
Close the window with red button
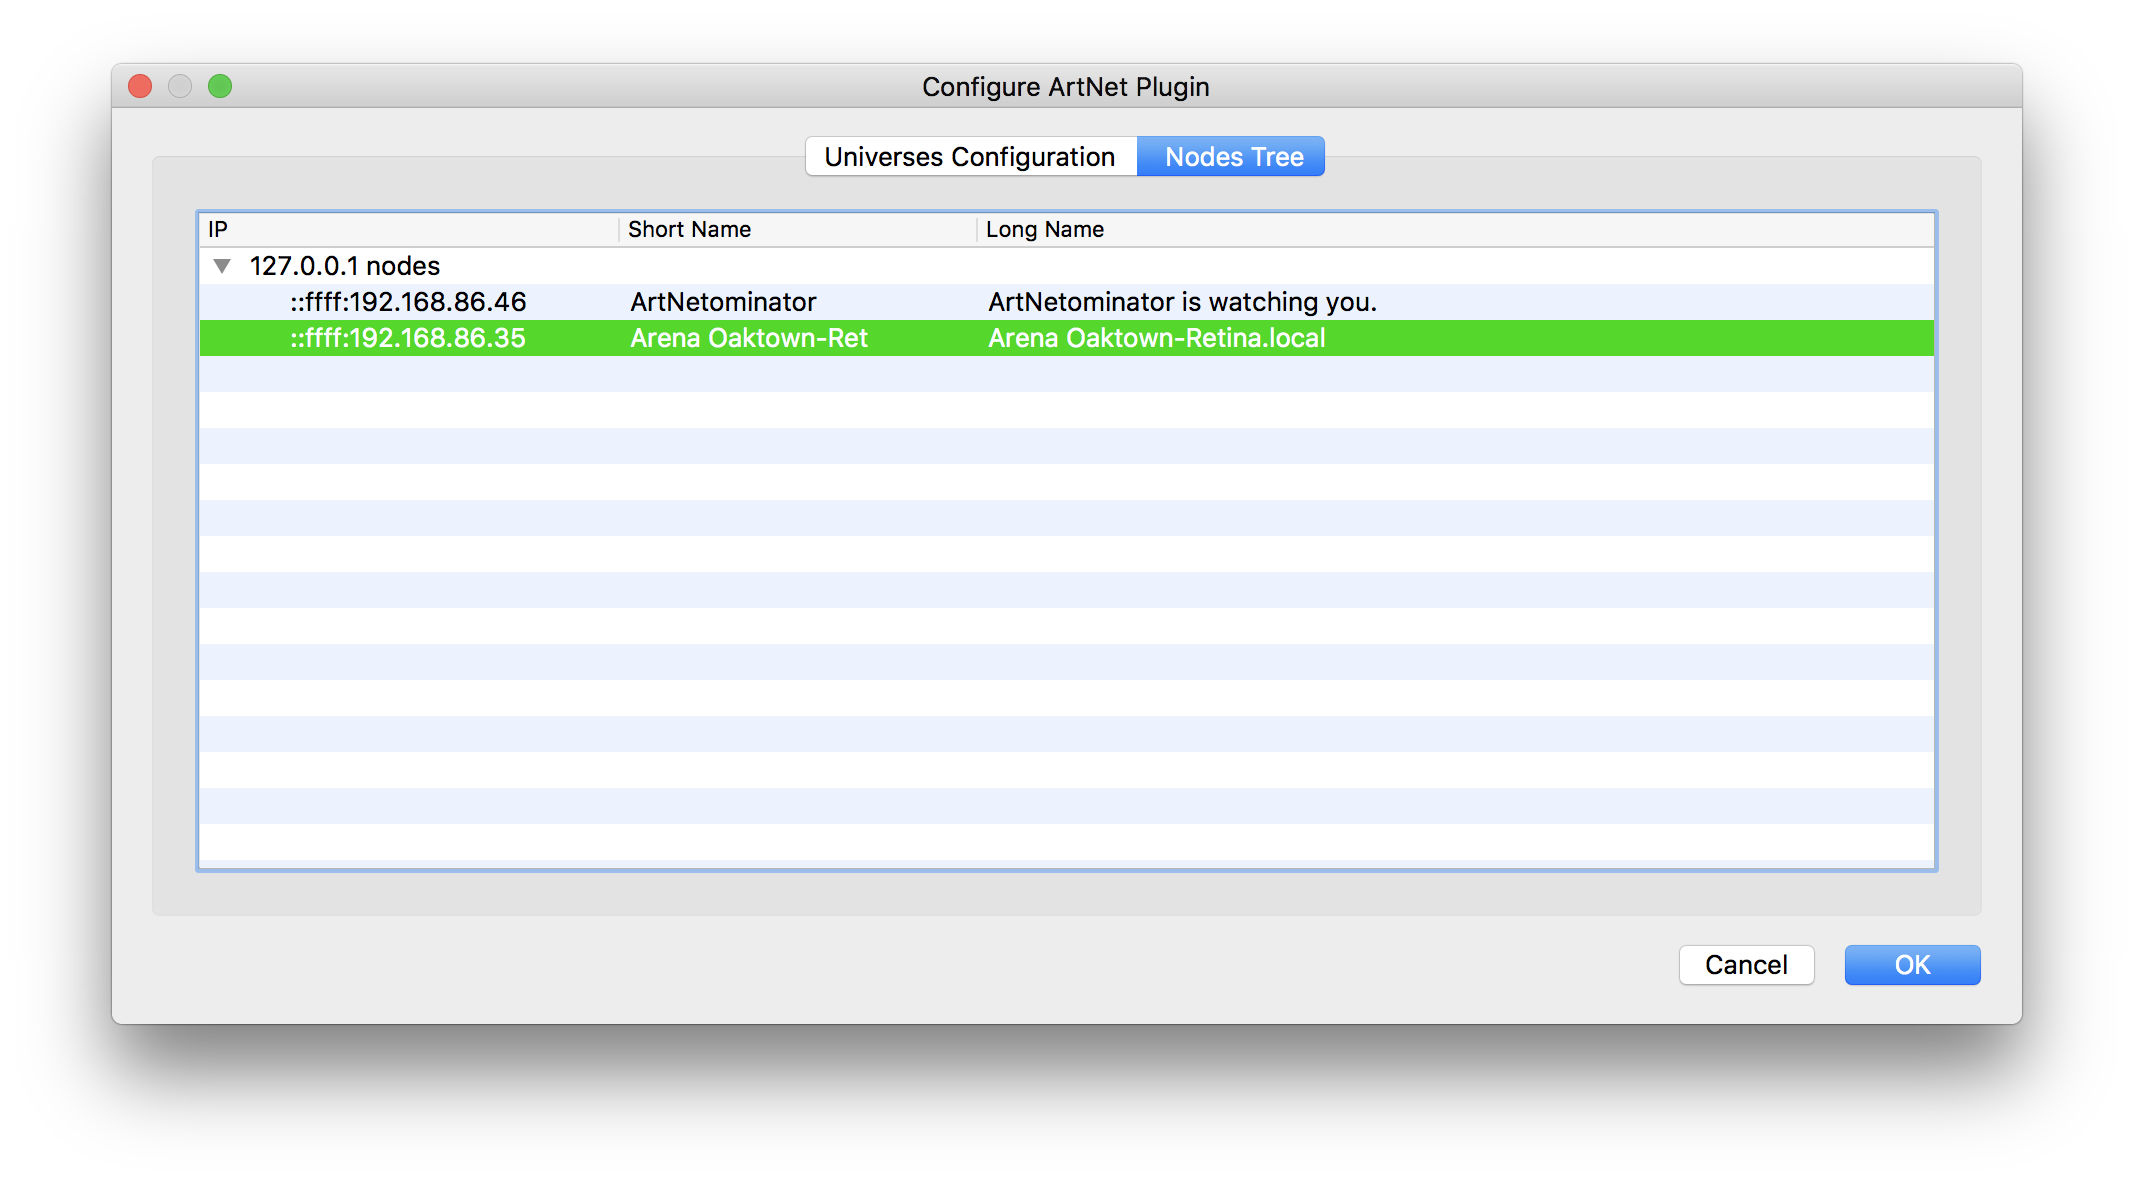point(140,87)
